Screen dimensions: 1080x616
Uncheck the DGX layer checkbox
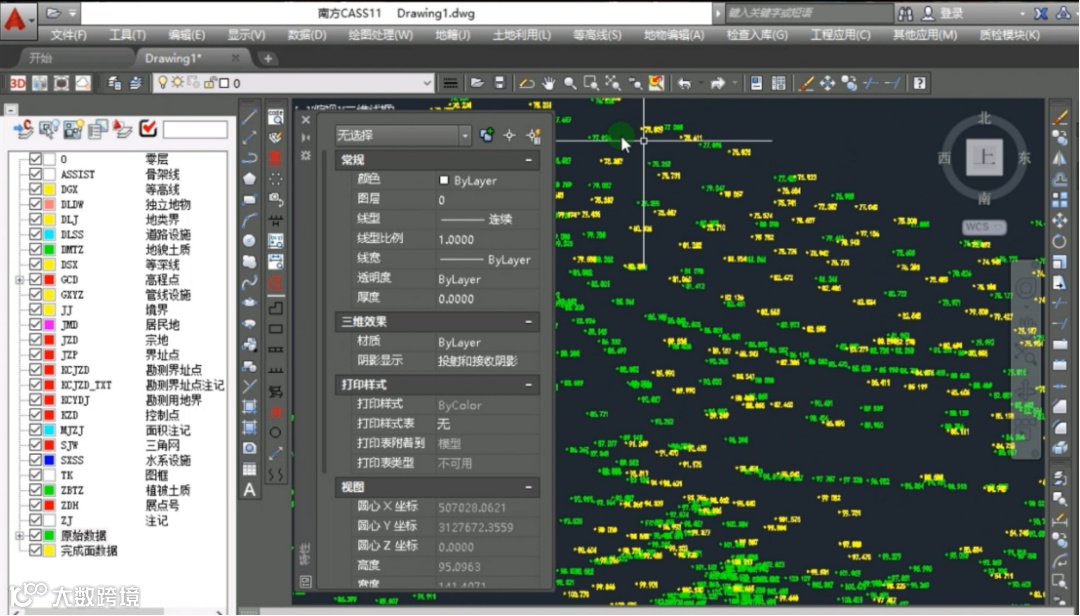tap(35, 189)
